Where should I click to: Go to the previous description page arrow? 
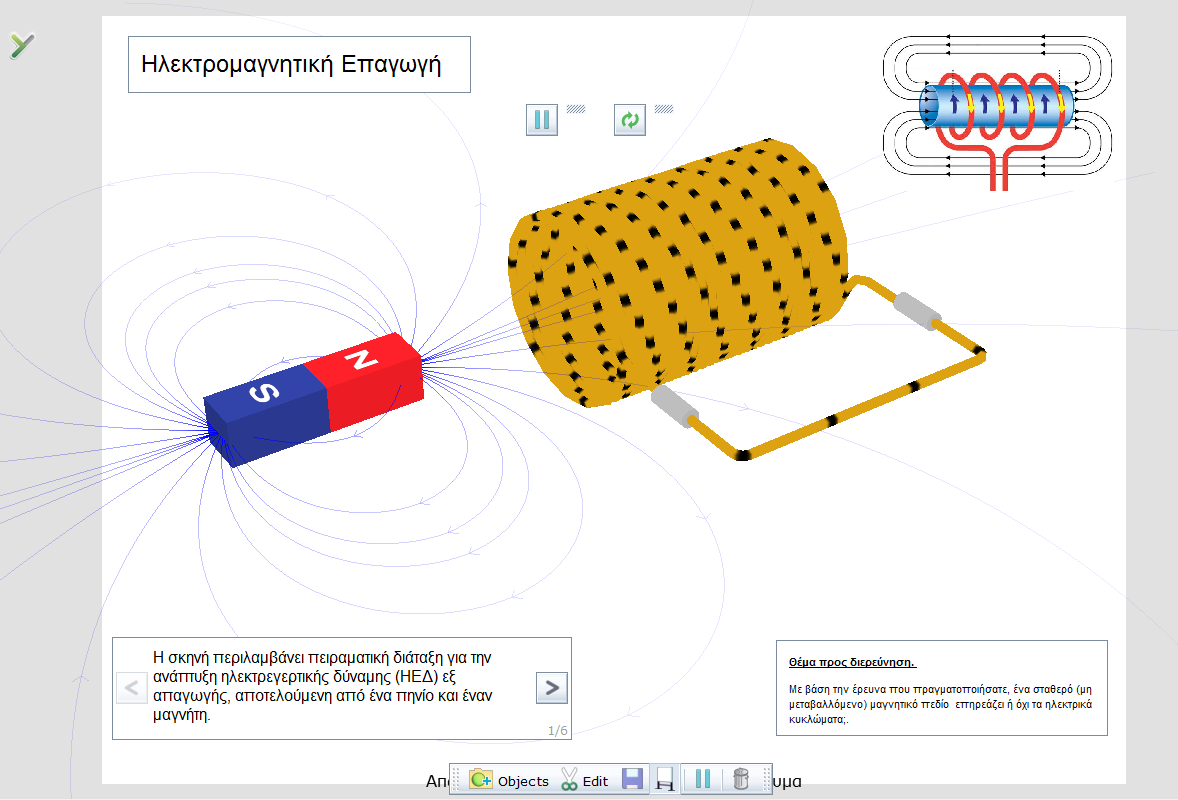tap(131, 687)
